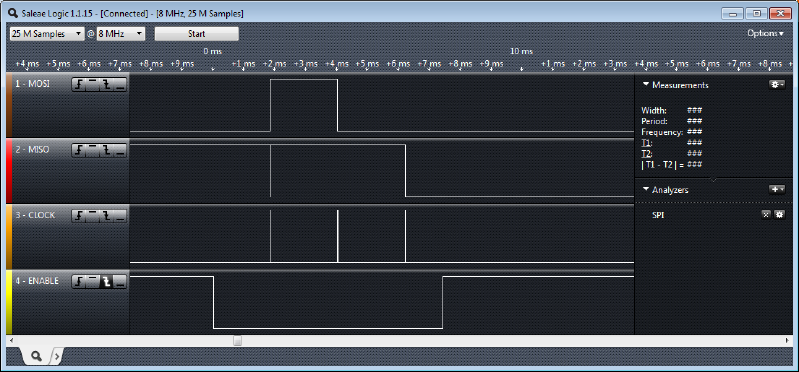Open the 25 M Samples dropdown

[x=46, y=34]
